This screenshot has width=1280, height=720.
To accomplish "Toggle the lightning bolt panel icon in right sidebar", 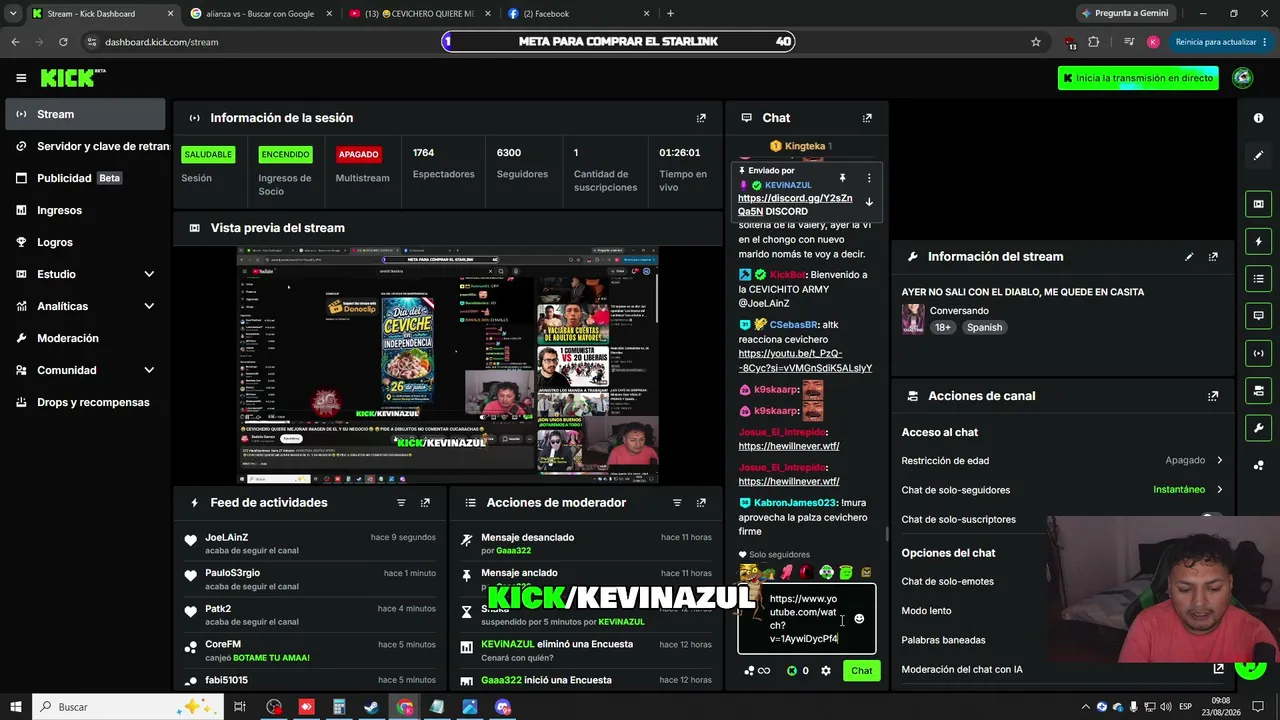I will tap(1259, 241).
